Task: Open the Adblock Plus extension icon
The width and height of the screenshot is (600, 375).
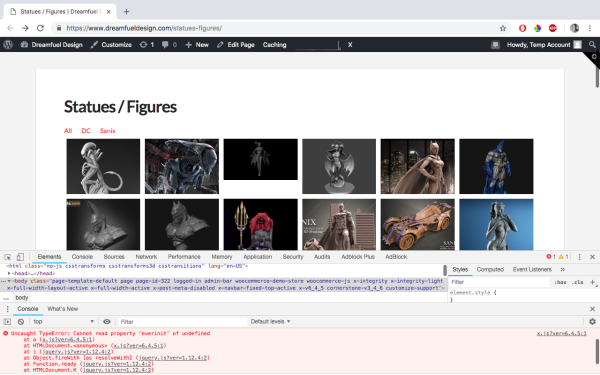Action: click(553, 28)
